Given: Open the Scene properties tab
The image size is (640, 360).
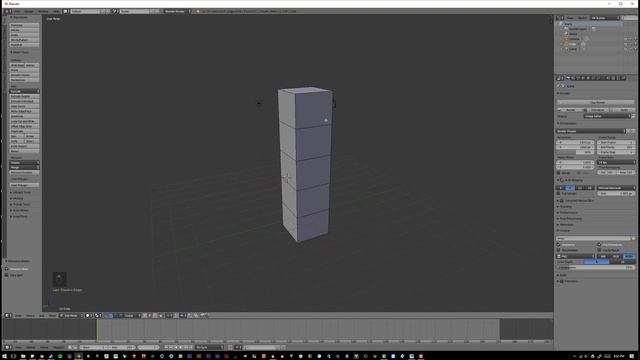Looking at the screenshot, I should coord(578,78).
